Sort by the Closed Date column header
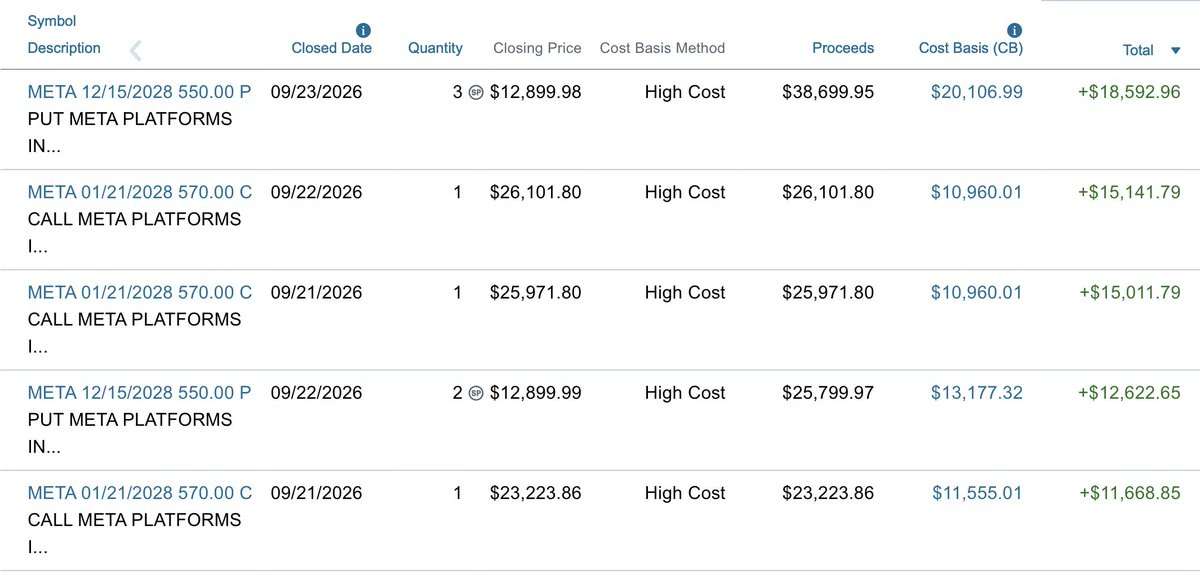The image size is (1200, 579). point(332,48)
